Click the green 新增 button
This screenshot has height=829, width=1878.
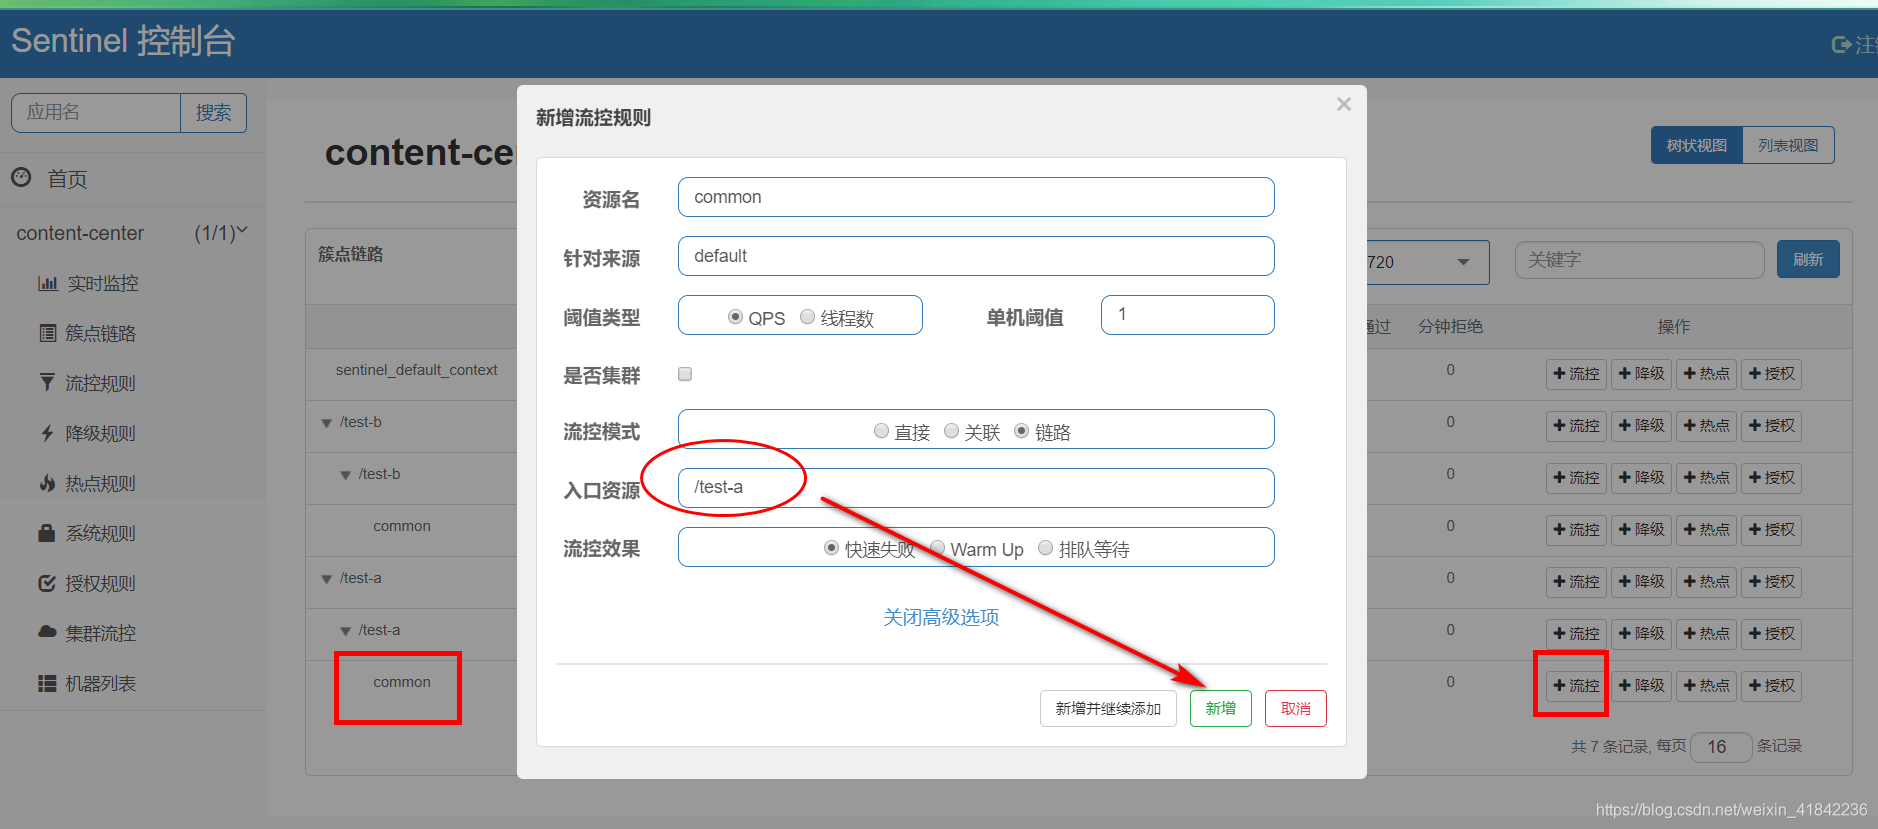1221,709
